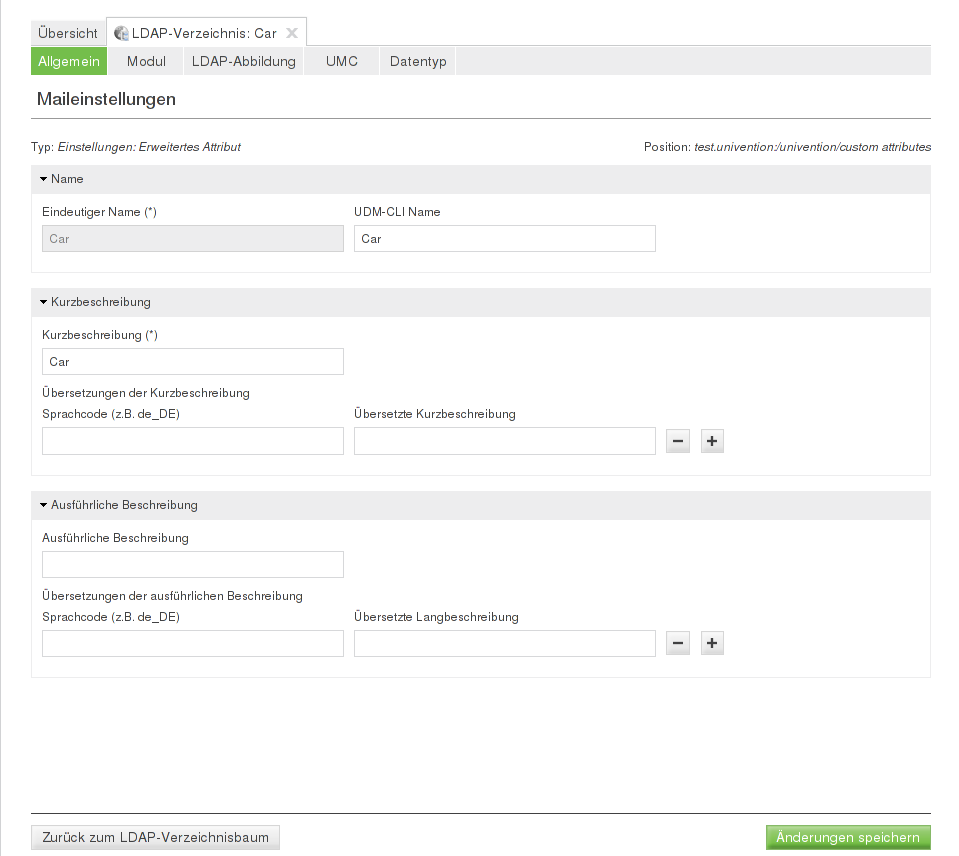Add a Langbeschreibung translation row with plus
This screenshot has width=959, height=856.
(x=712, y=643)
